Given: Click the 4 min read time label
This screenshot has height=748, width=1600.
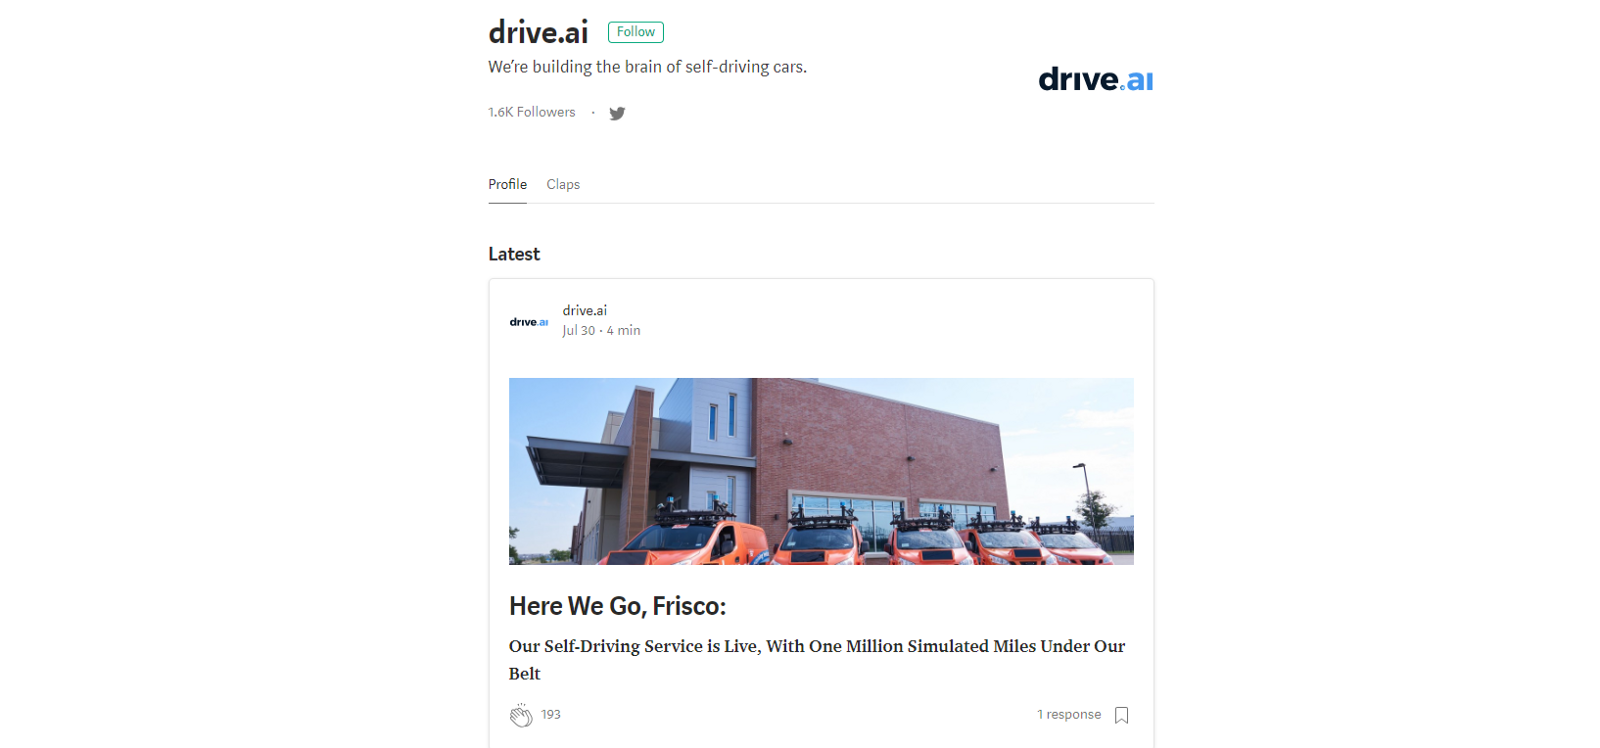Looking at the screenshot, I should (624, 330).
